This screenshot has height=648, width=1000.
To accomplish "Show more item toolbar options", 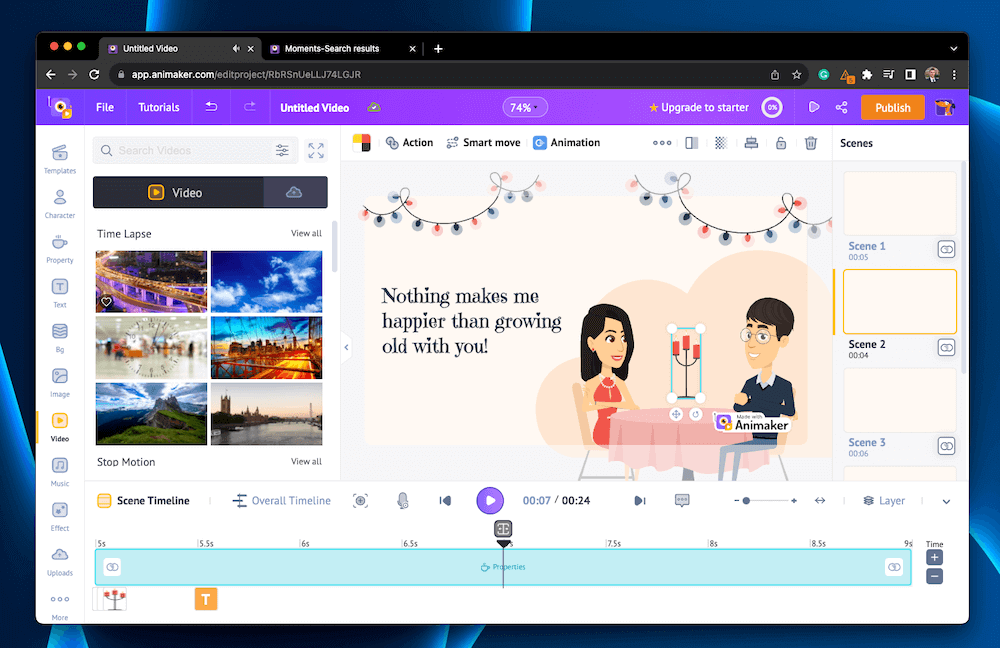I will (x=662, y=143).
